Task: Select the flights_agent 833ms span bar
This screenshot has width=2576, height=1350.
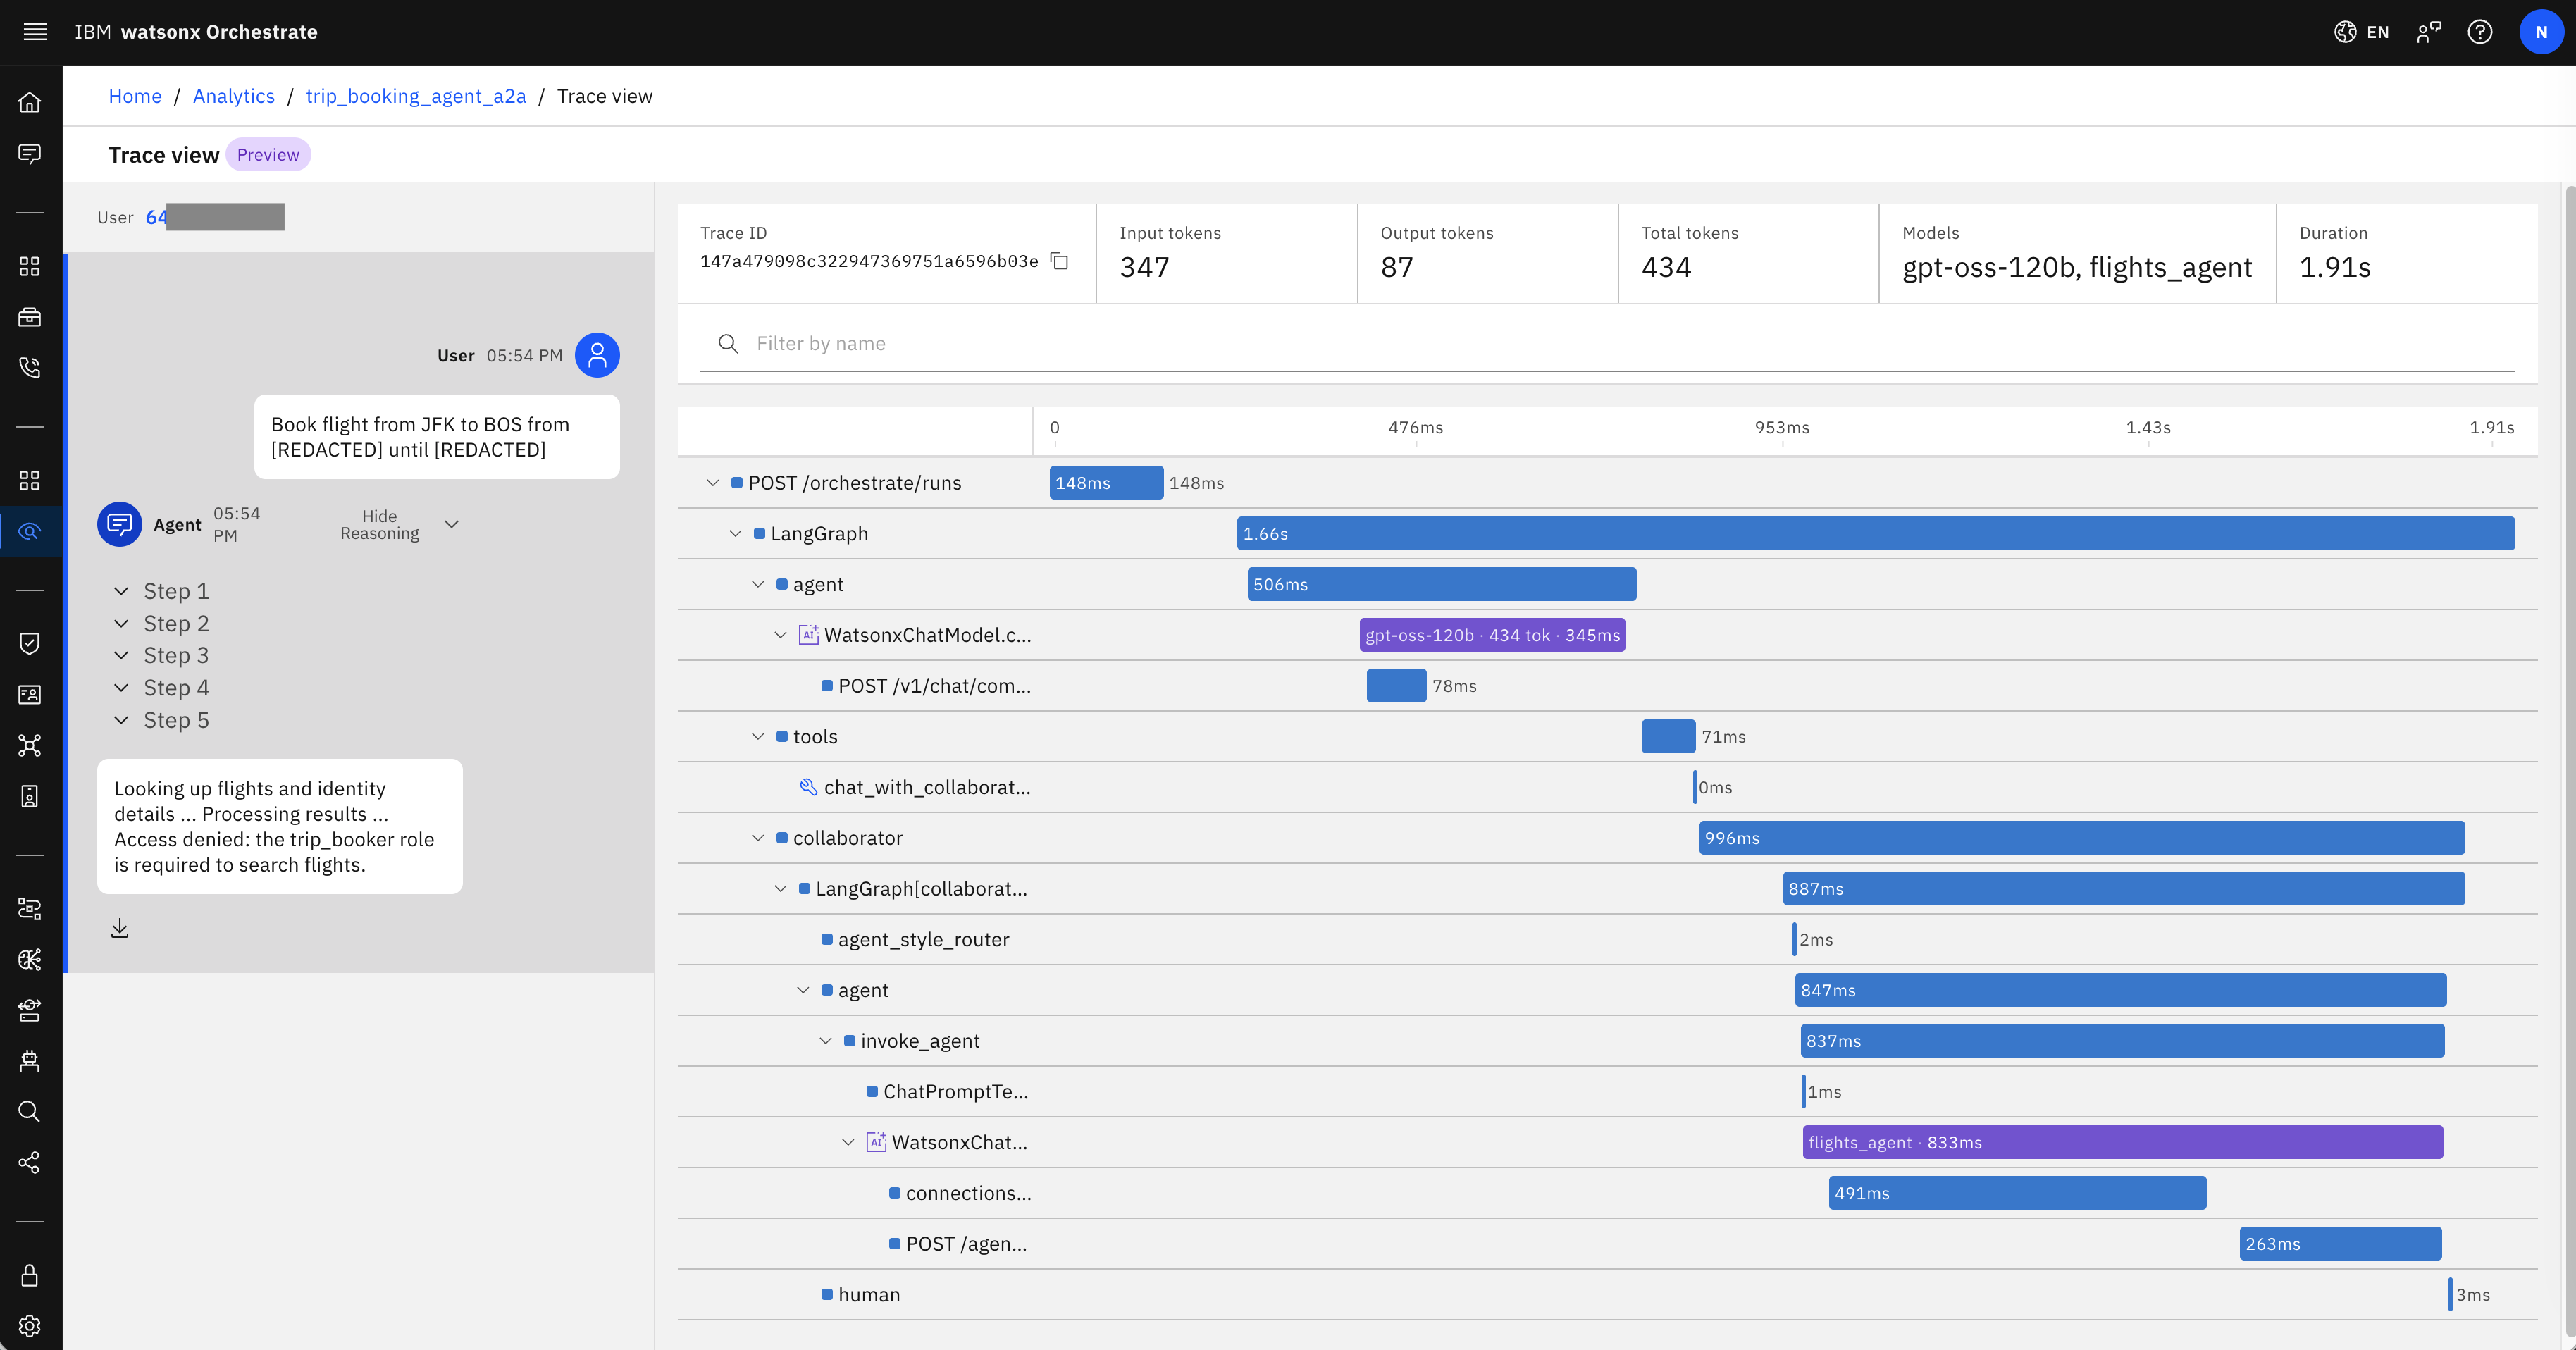Action: click(x=2122, y=1143)
